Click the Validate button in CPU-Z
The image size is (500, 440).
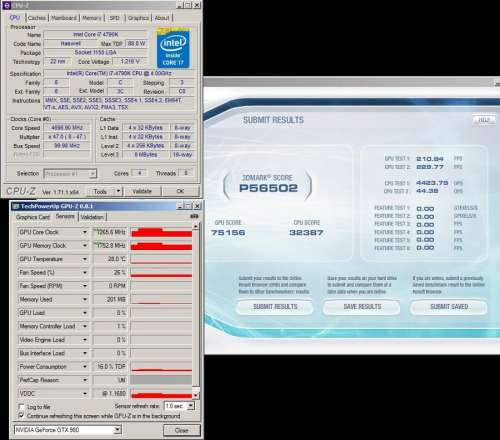142,192
